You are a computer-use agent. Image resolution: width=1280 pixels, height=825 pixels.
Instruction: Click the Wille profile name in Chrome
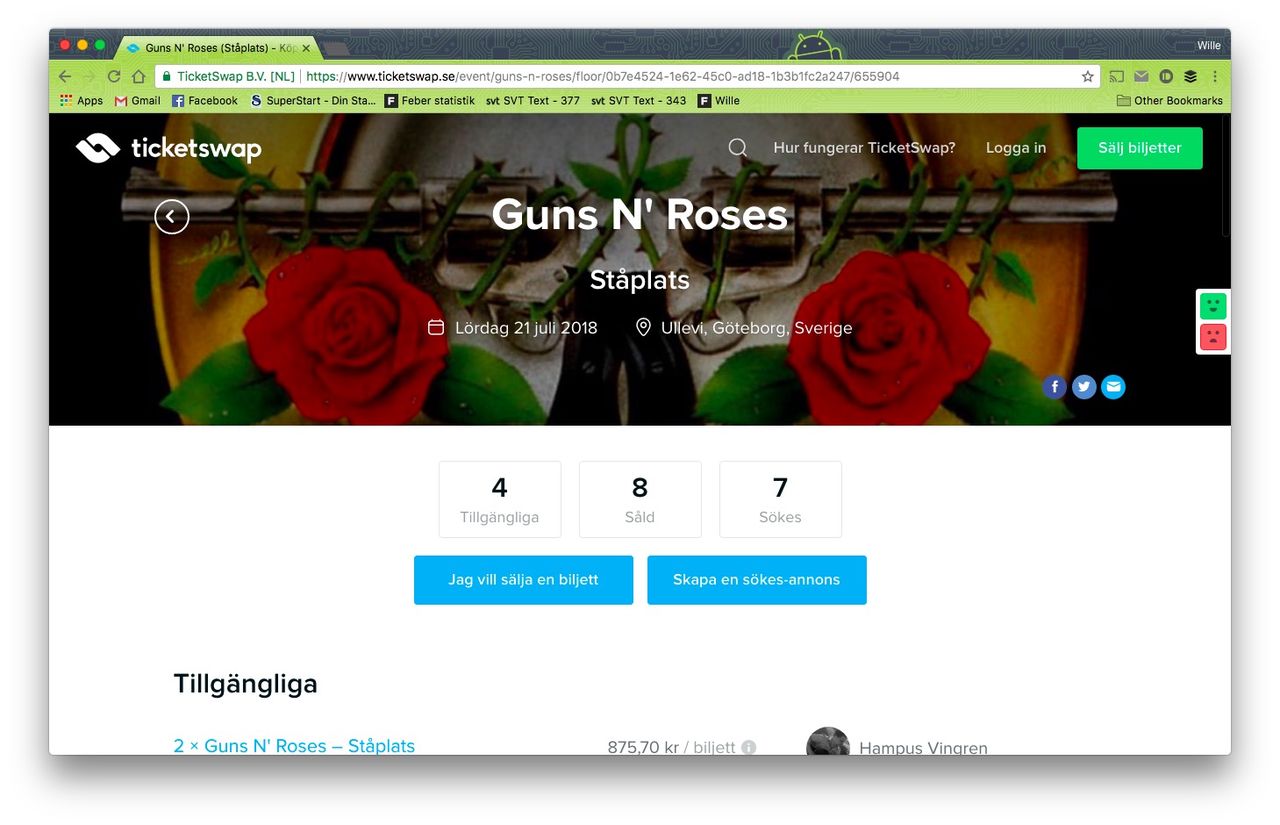click(1209, 46)
